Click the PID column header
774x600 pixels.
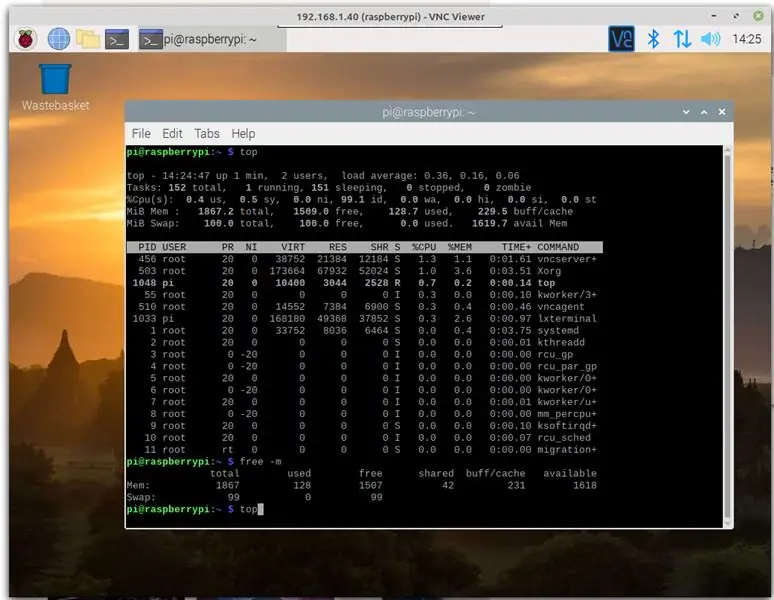(x=147, y=247)
